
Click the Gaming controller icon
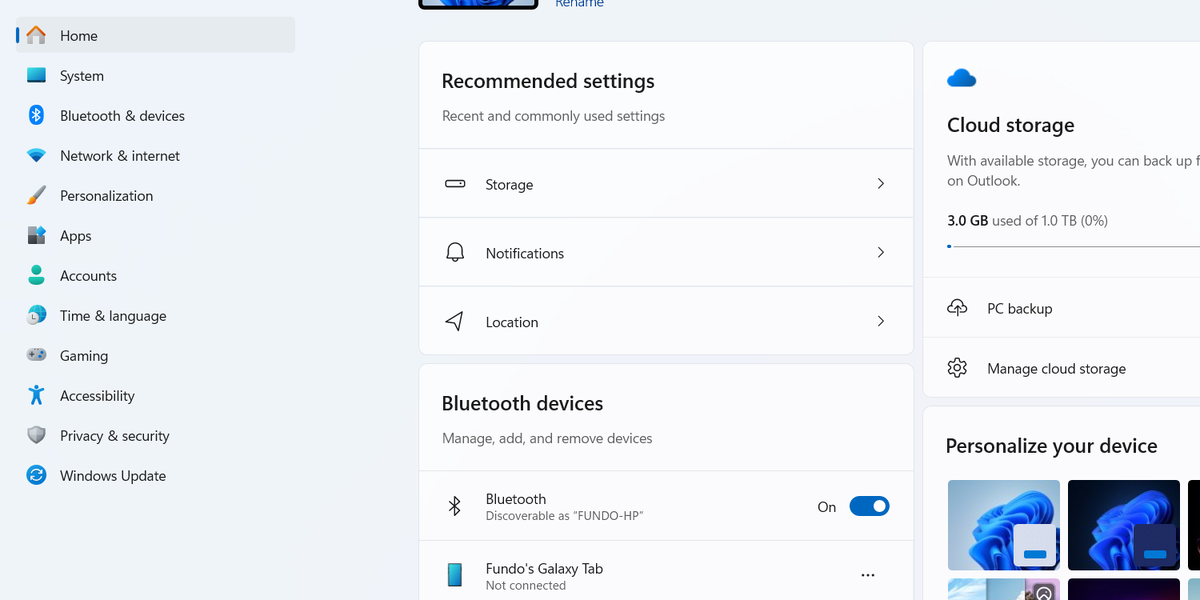[x=36, y=356]
